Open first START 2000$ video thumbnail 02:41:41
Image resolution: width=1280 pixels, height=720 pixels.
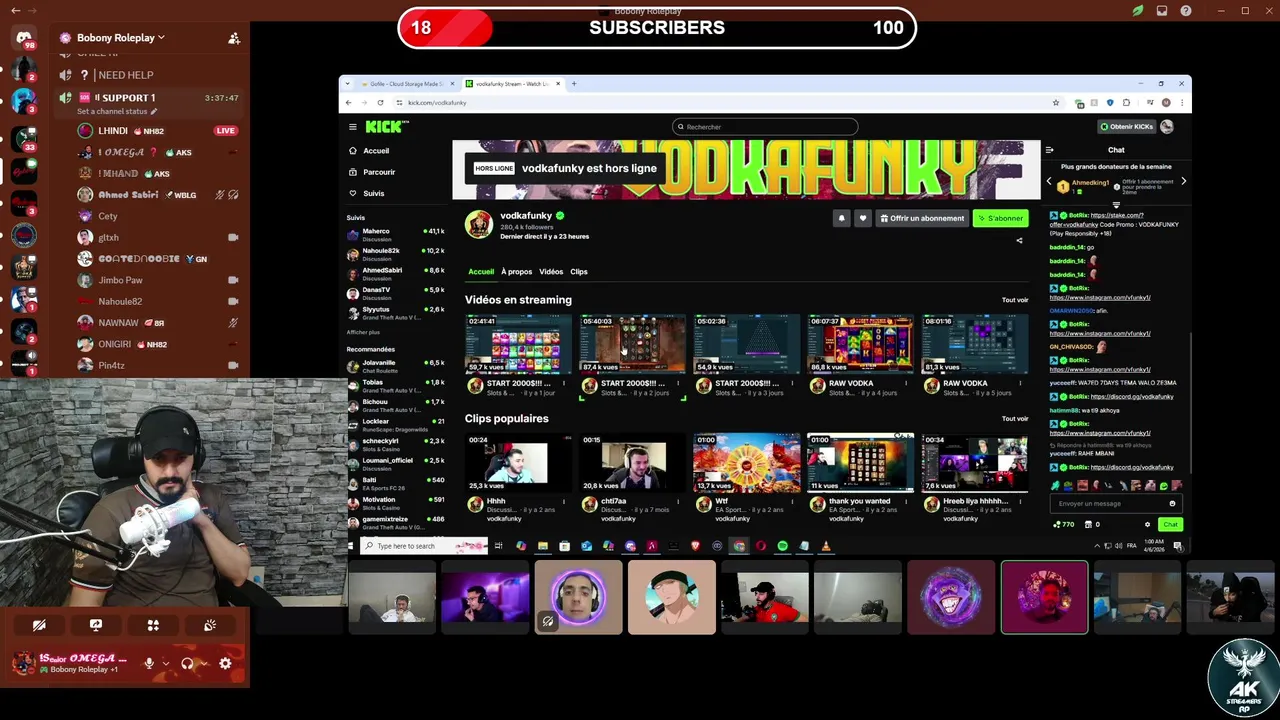[518, 344]
